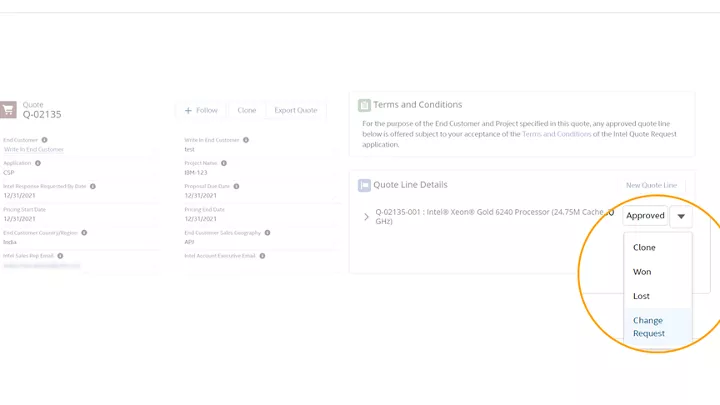Click the info icon next to Project Name

coord(224,163)
